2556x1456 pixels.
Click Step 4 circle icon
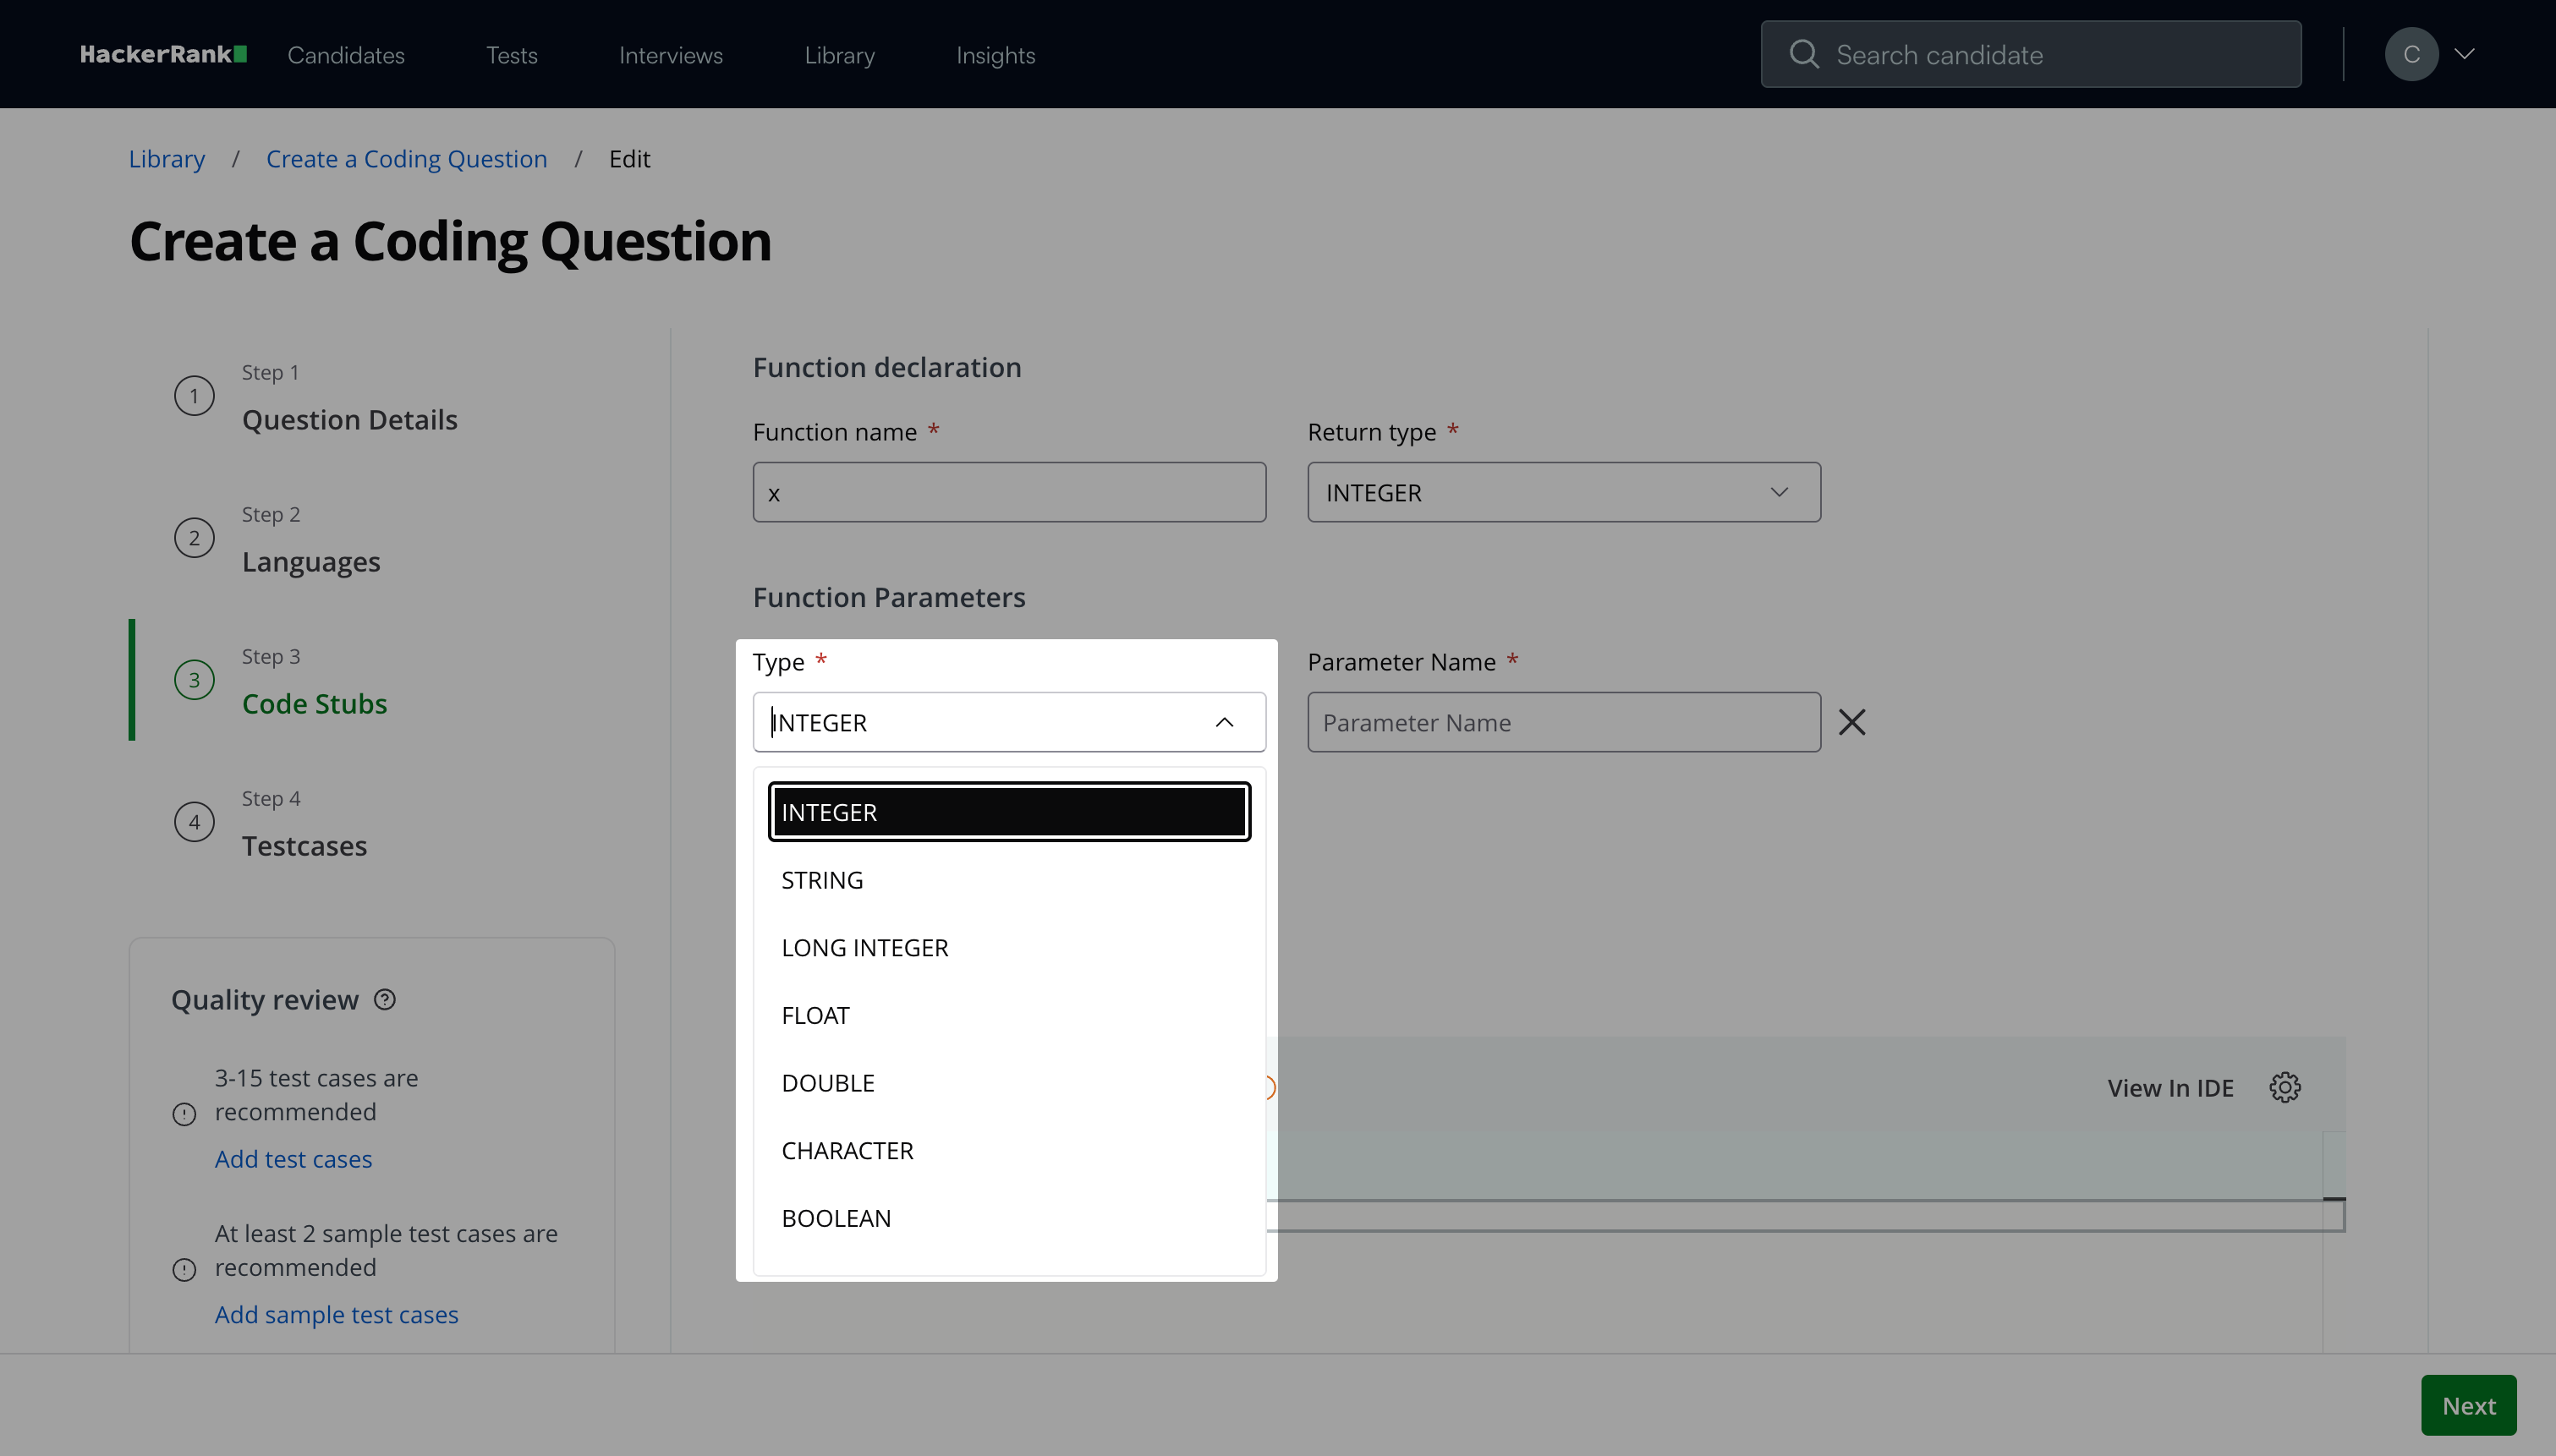point(194,822)
